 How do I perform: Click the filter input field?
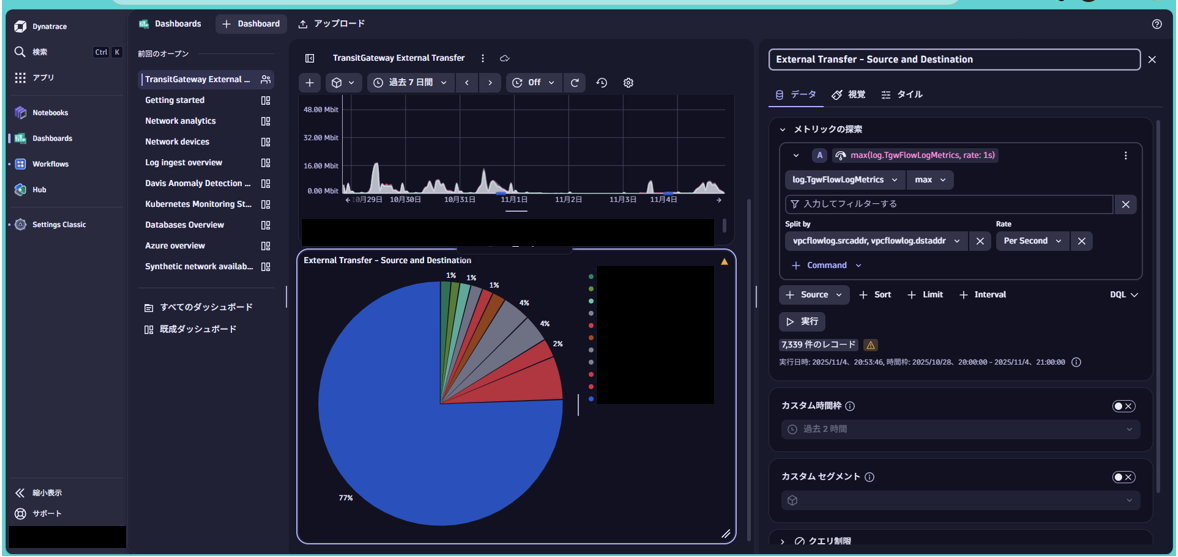pyautogui.click(x=949, y=204)
